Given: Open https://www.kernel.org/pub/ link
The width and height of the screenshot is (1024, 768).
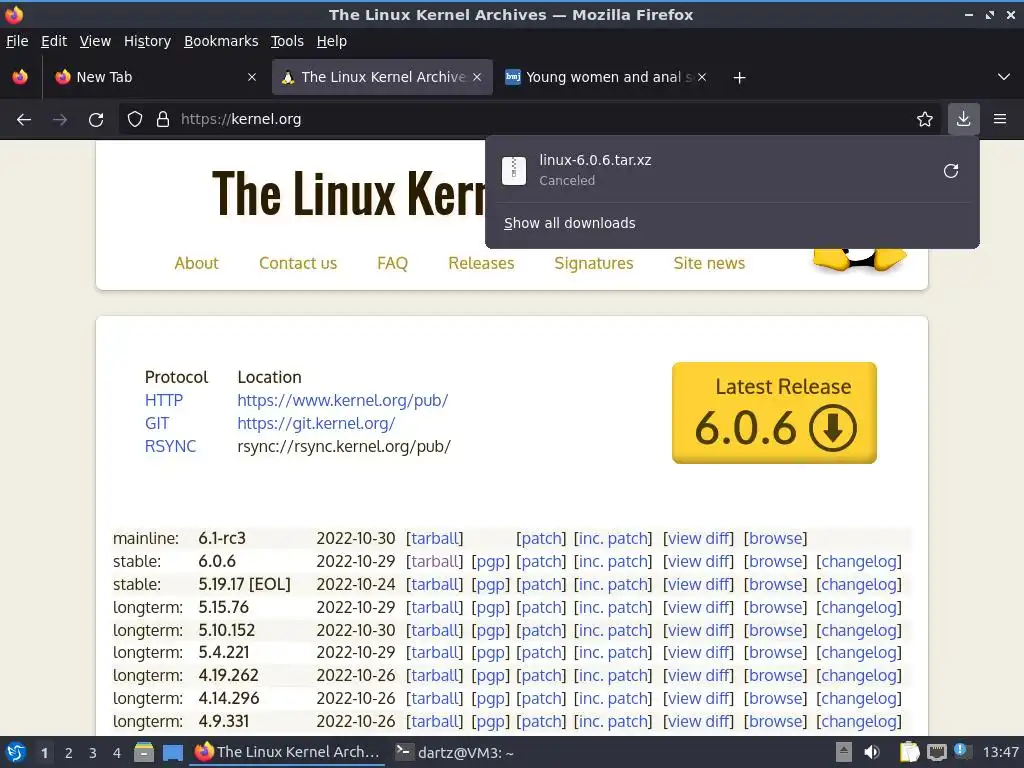Looking at the screenshot, I should pyautogui.click(x=343, y=400).
